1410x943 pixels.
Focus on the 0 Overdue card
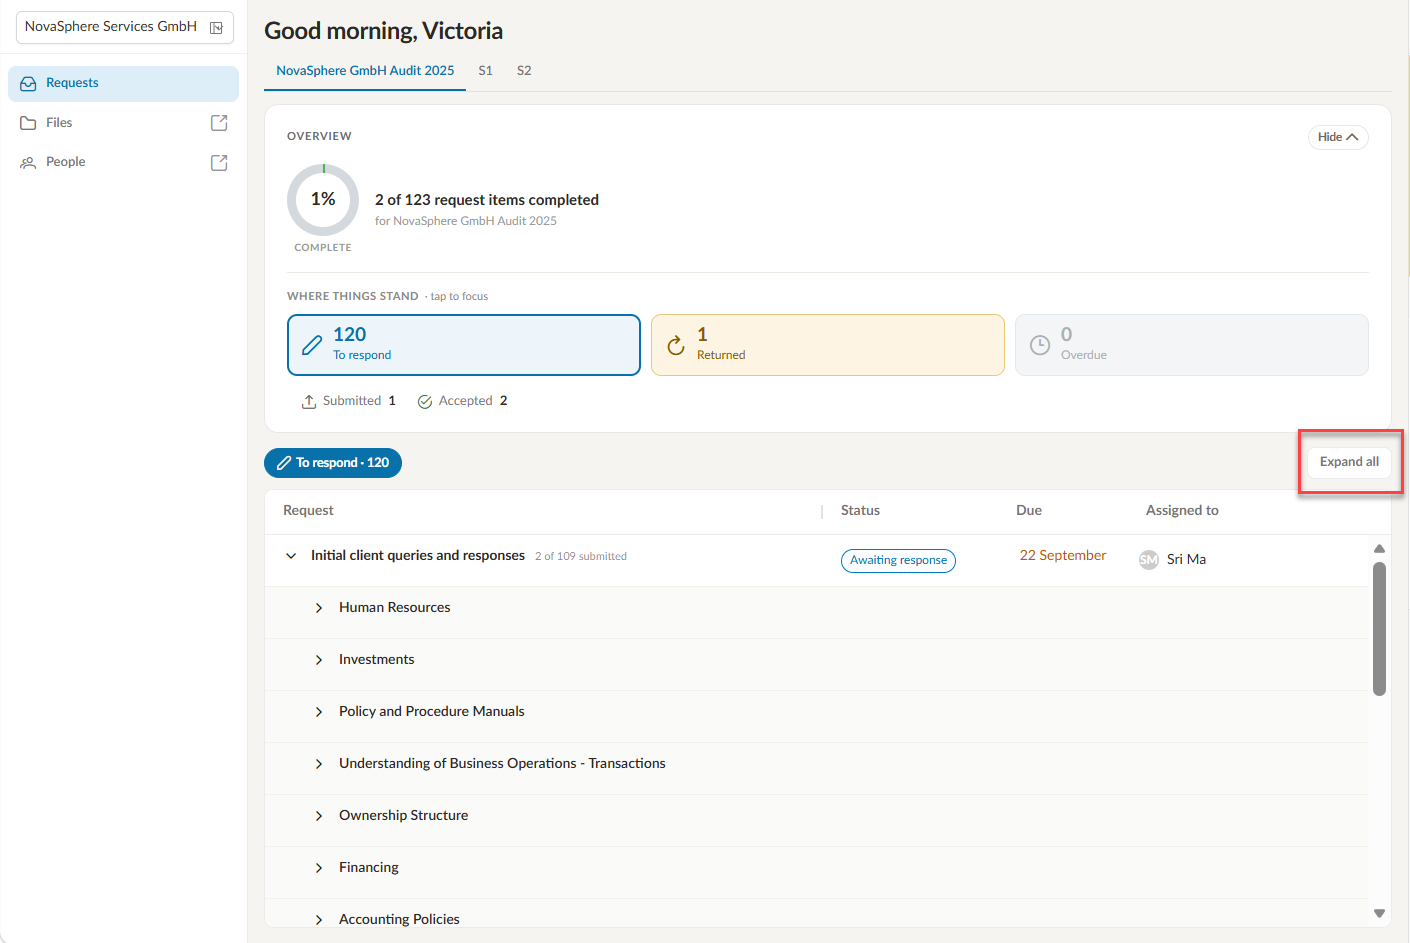(1192, 345)
